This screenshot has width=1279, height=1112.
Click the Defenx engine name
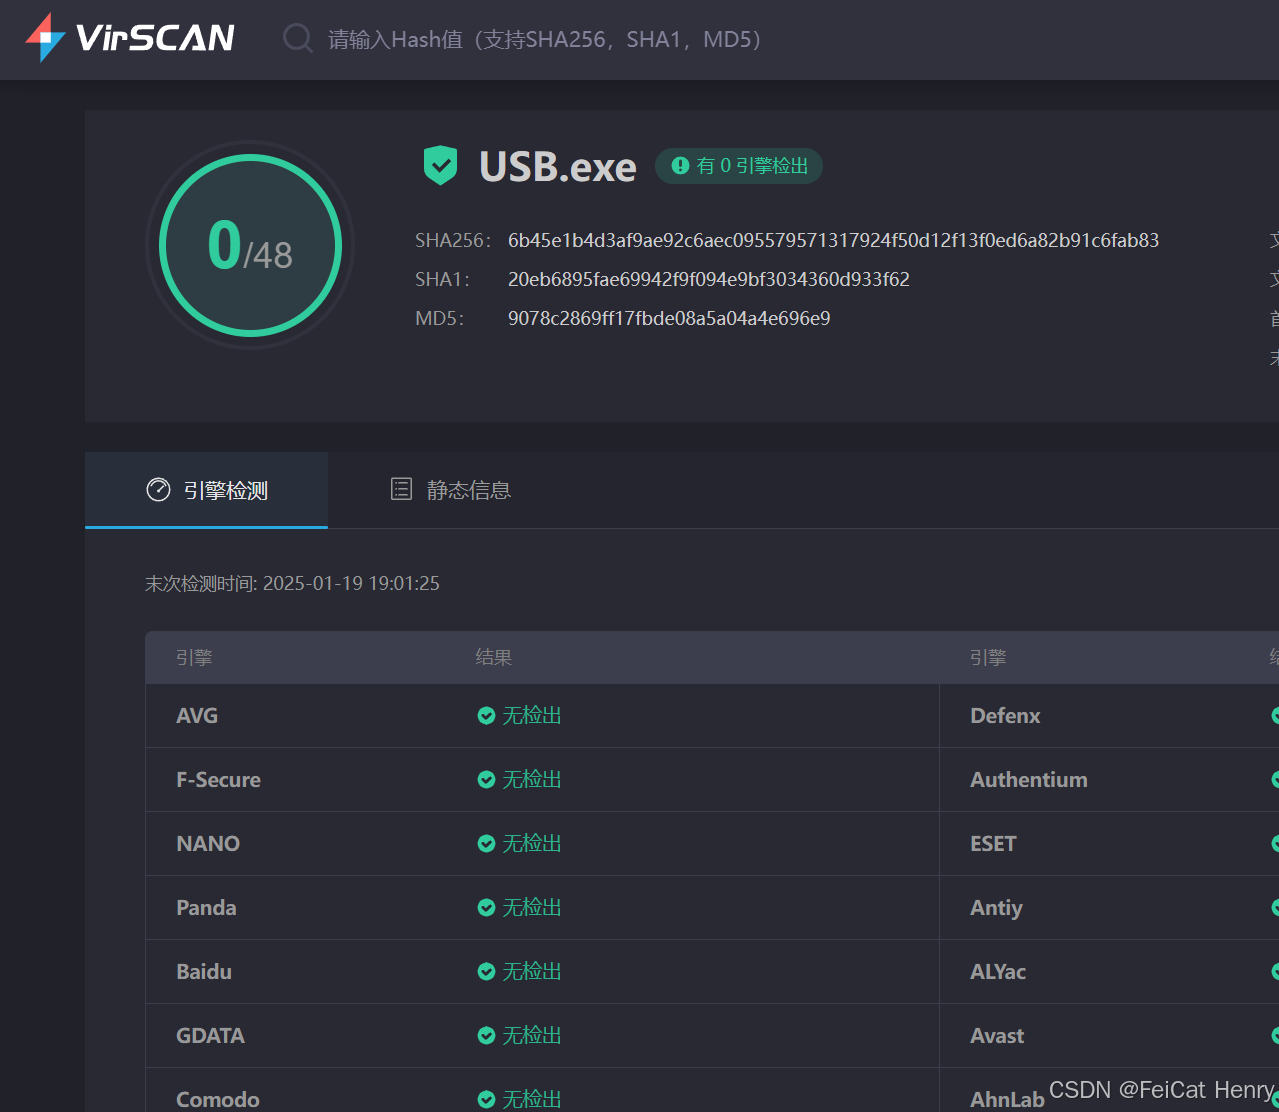click(x=1005, y=716)
